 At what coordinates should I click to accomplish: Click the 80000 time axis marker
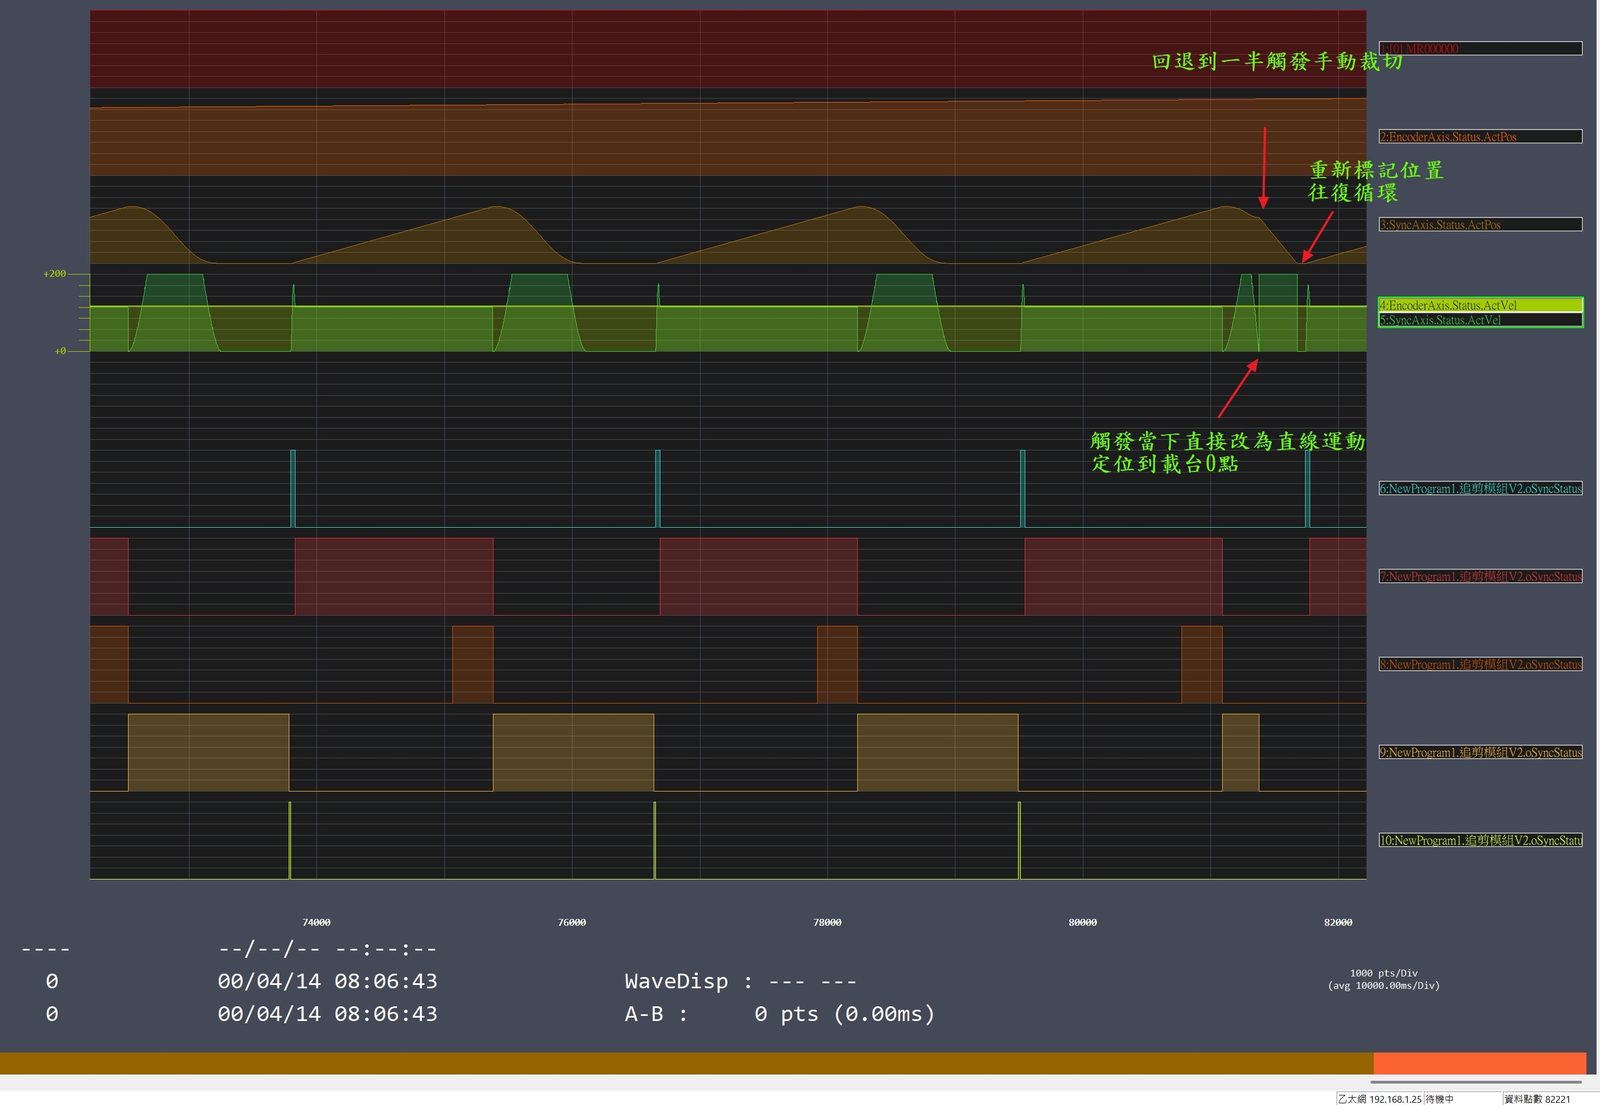click(1083, 922)
